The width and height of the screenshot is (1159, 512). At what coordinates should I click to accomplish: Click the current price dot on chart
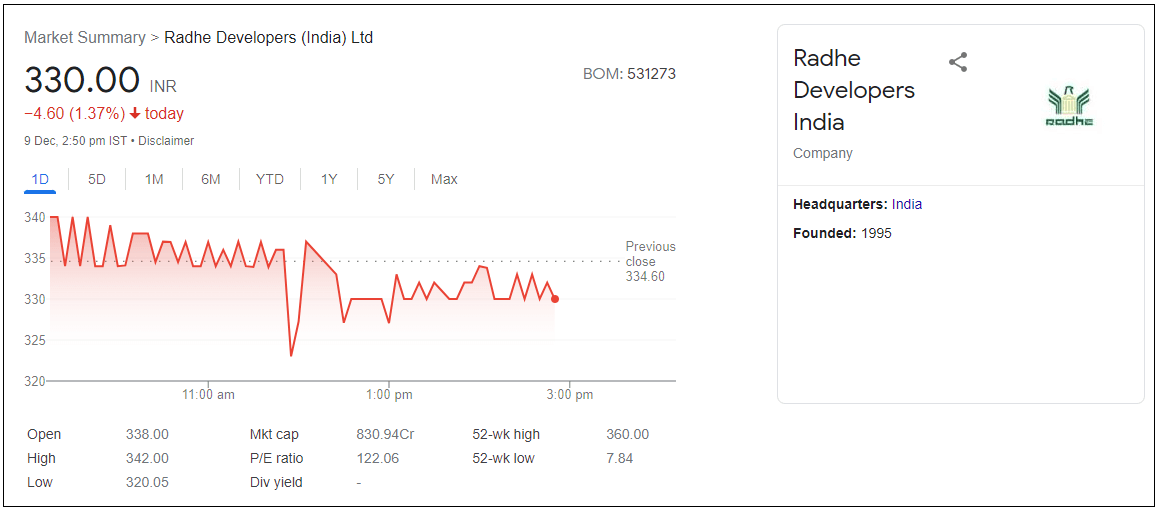point(555,299)
